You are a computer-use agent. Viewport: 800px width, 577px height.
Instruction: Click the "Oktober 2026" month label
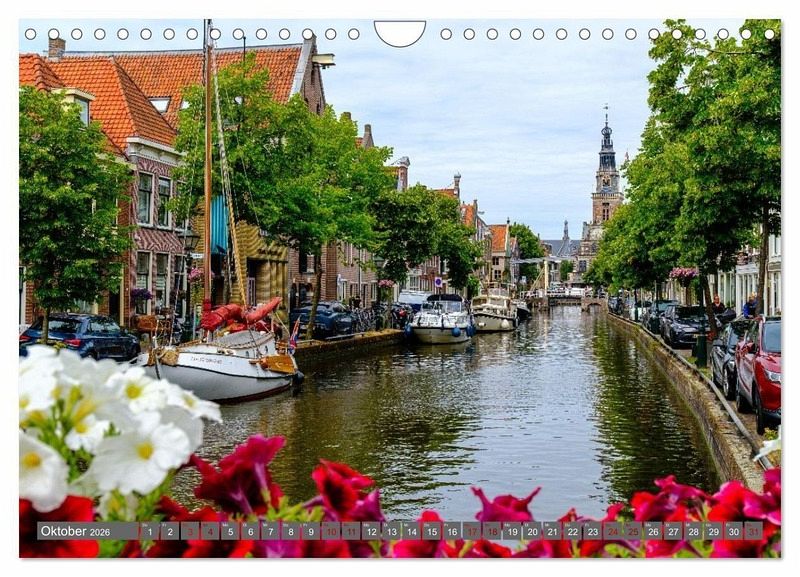point(76,531)
